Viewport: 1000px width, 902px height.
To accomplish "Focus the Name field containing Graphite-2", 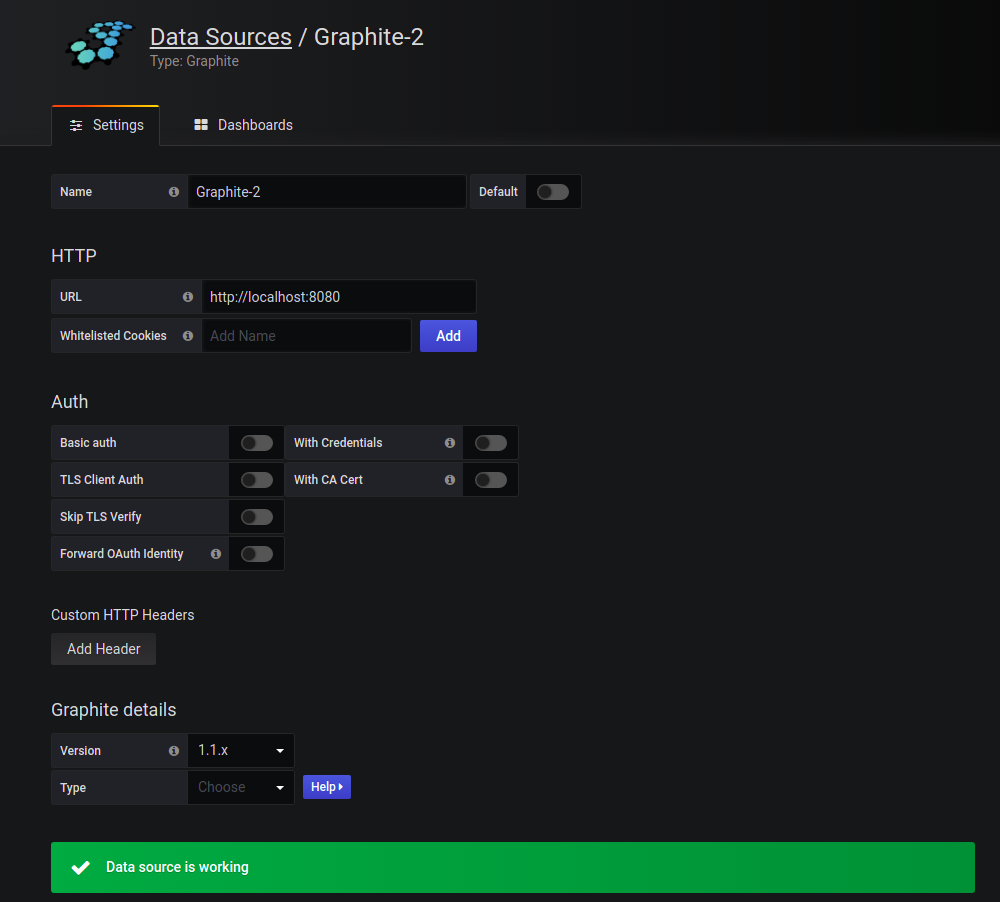I will [x=327, y=191].
